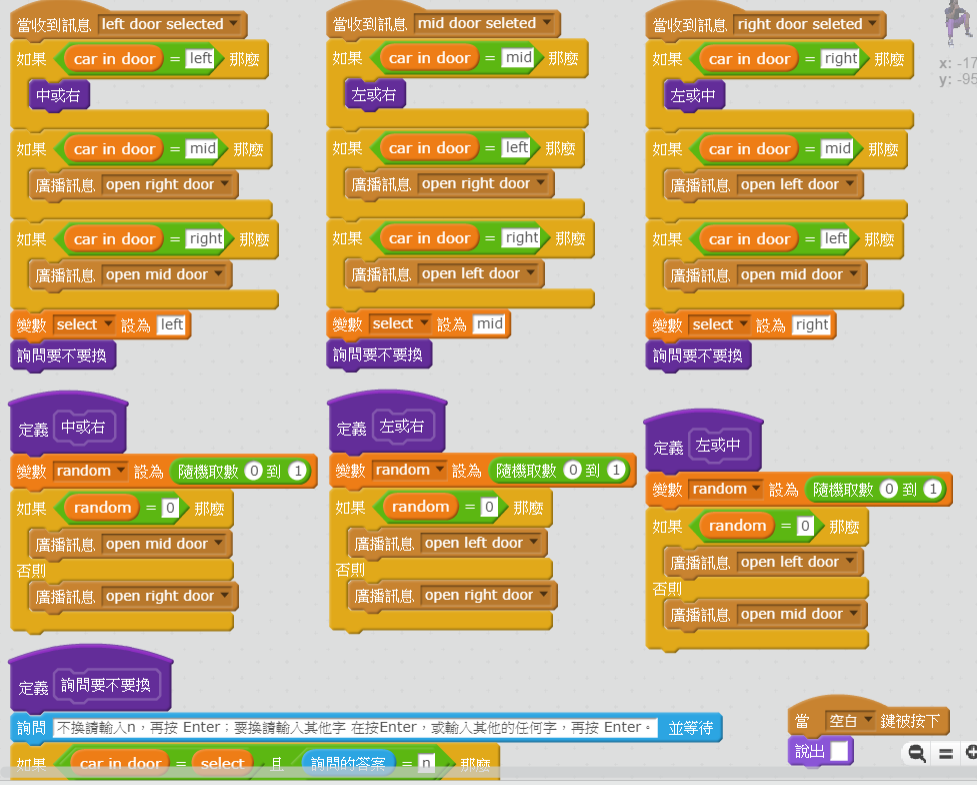Click the 'mid' value in set select to mid block
This screenshot has height=785, width=977.
point(489,324)
